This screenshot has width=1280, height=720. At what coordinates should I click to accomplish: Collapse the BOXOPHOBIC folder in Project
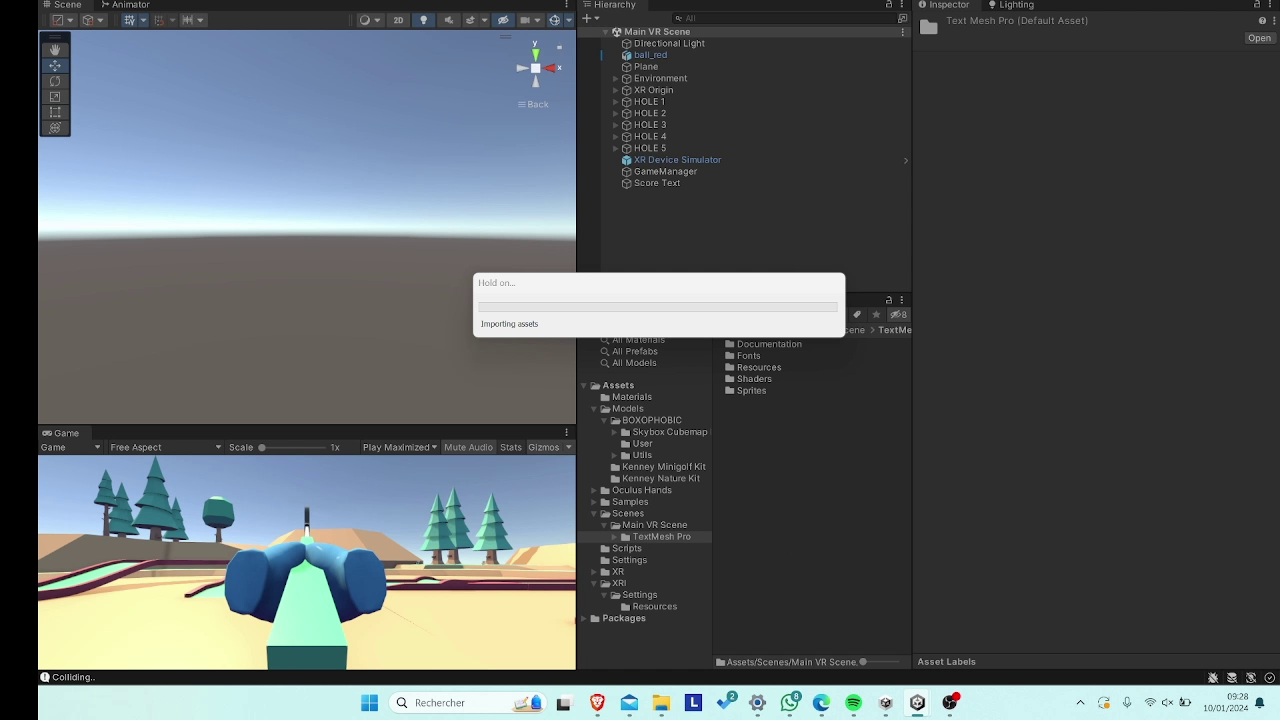602,420
